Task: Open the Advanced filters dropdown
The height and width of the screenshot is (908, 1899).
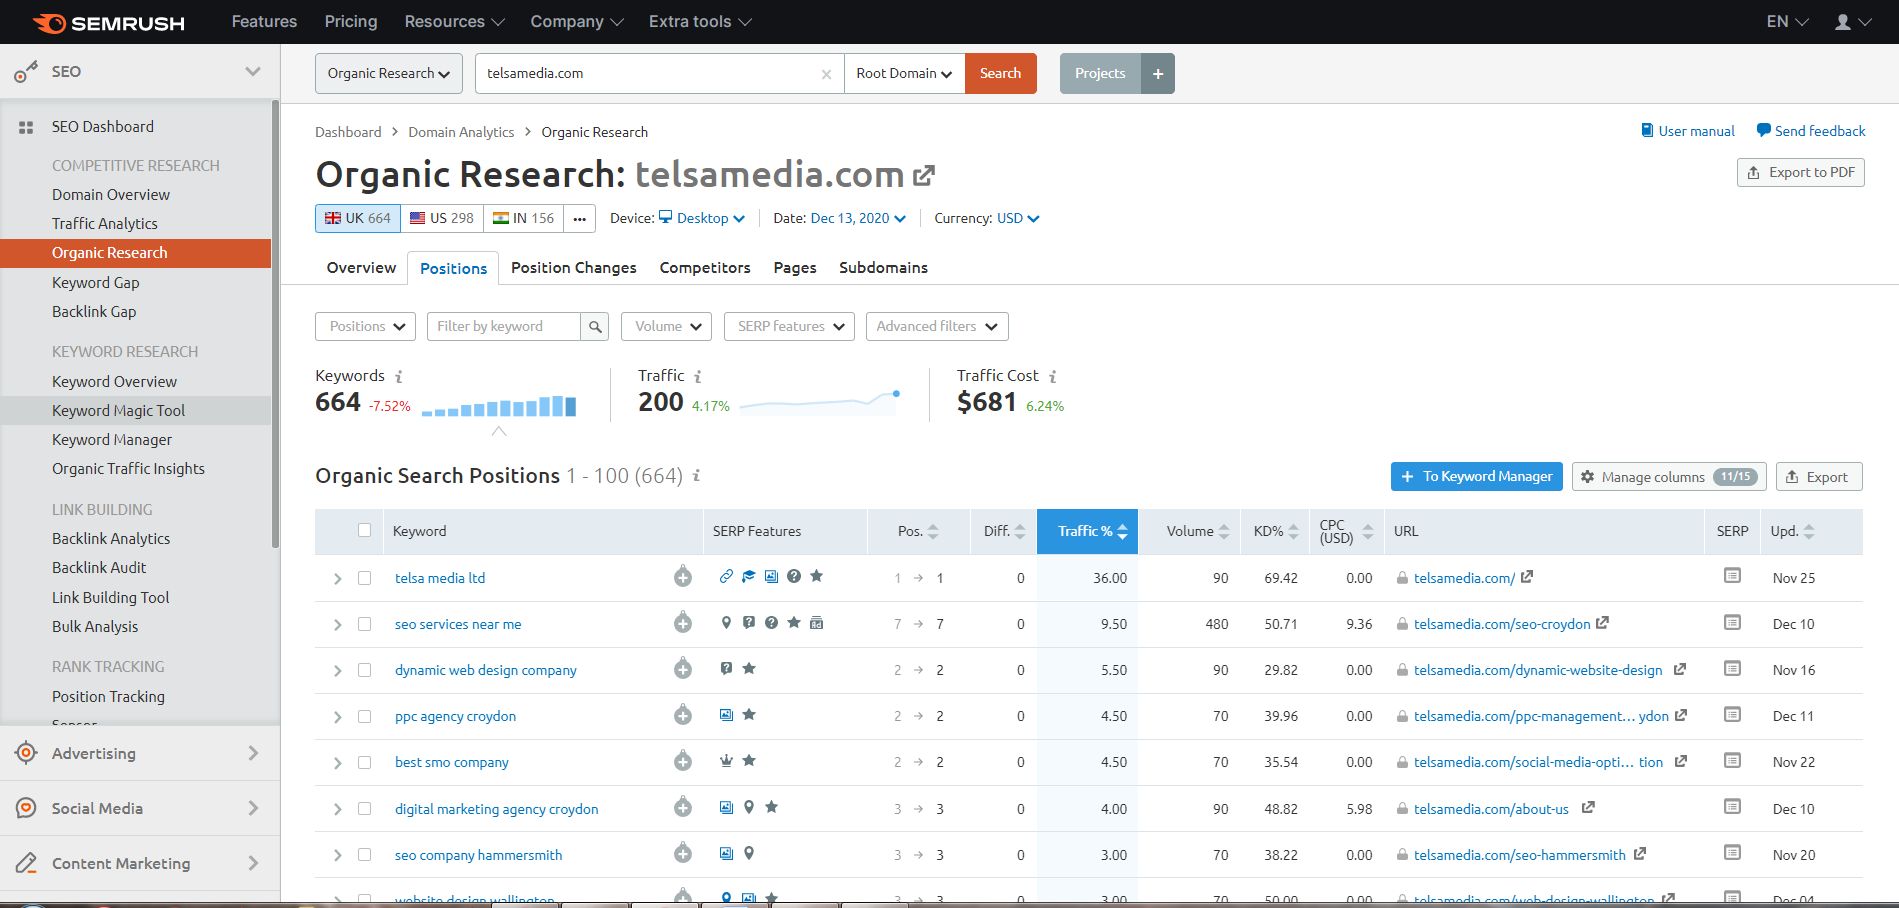Action: [x=937, y=326]
